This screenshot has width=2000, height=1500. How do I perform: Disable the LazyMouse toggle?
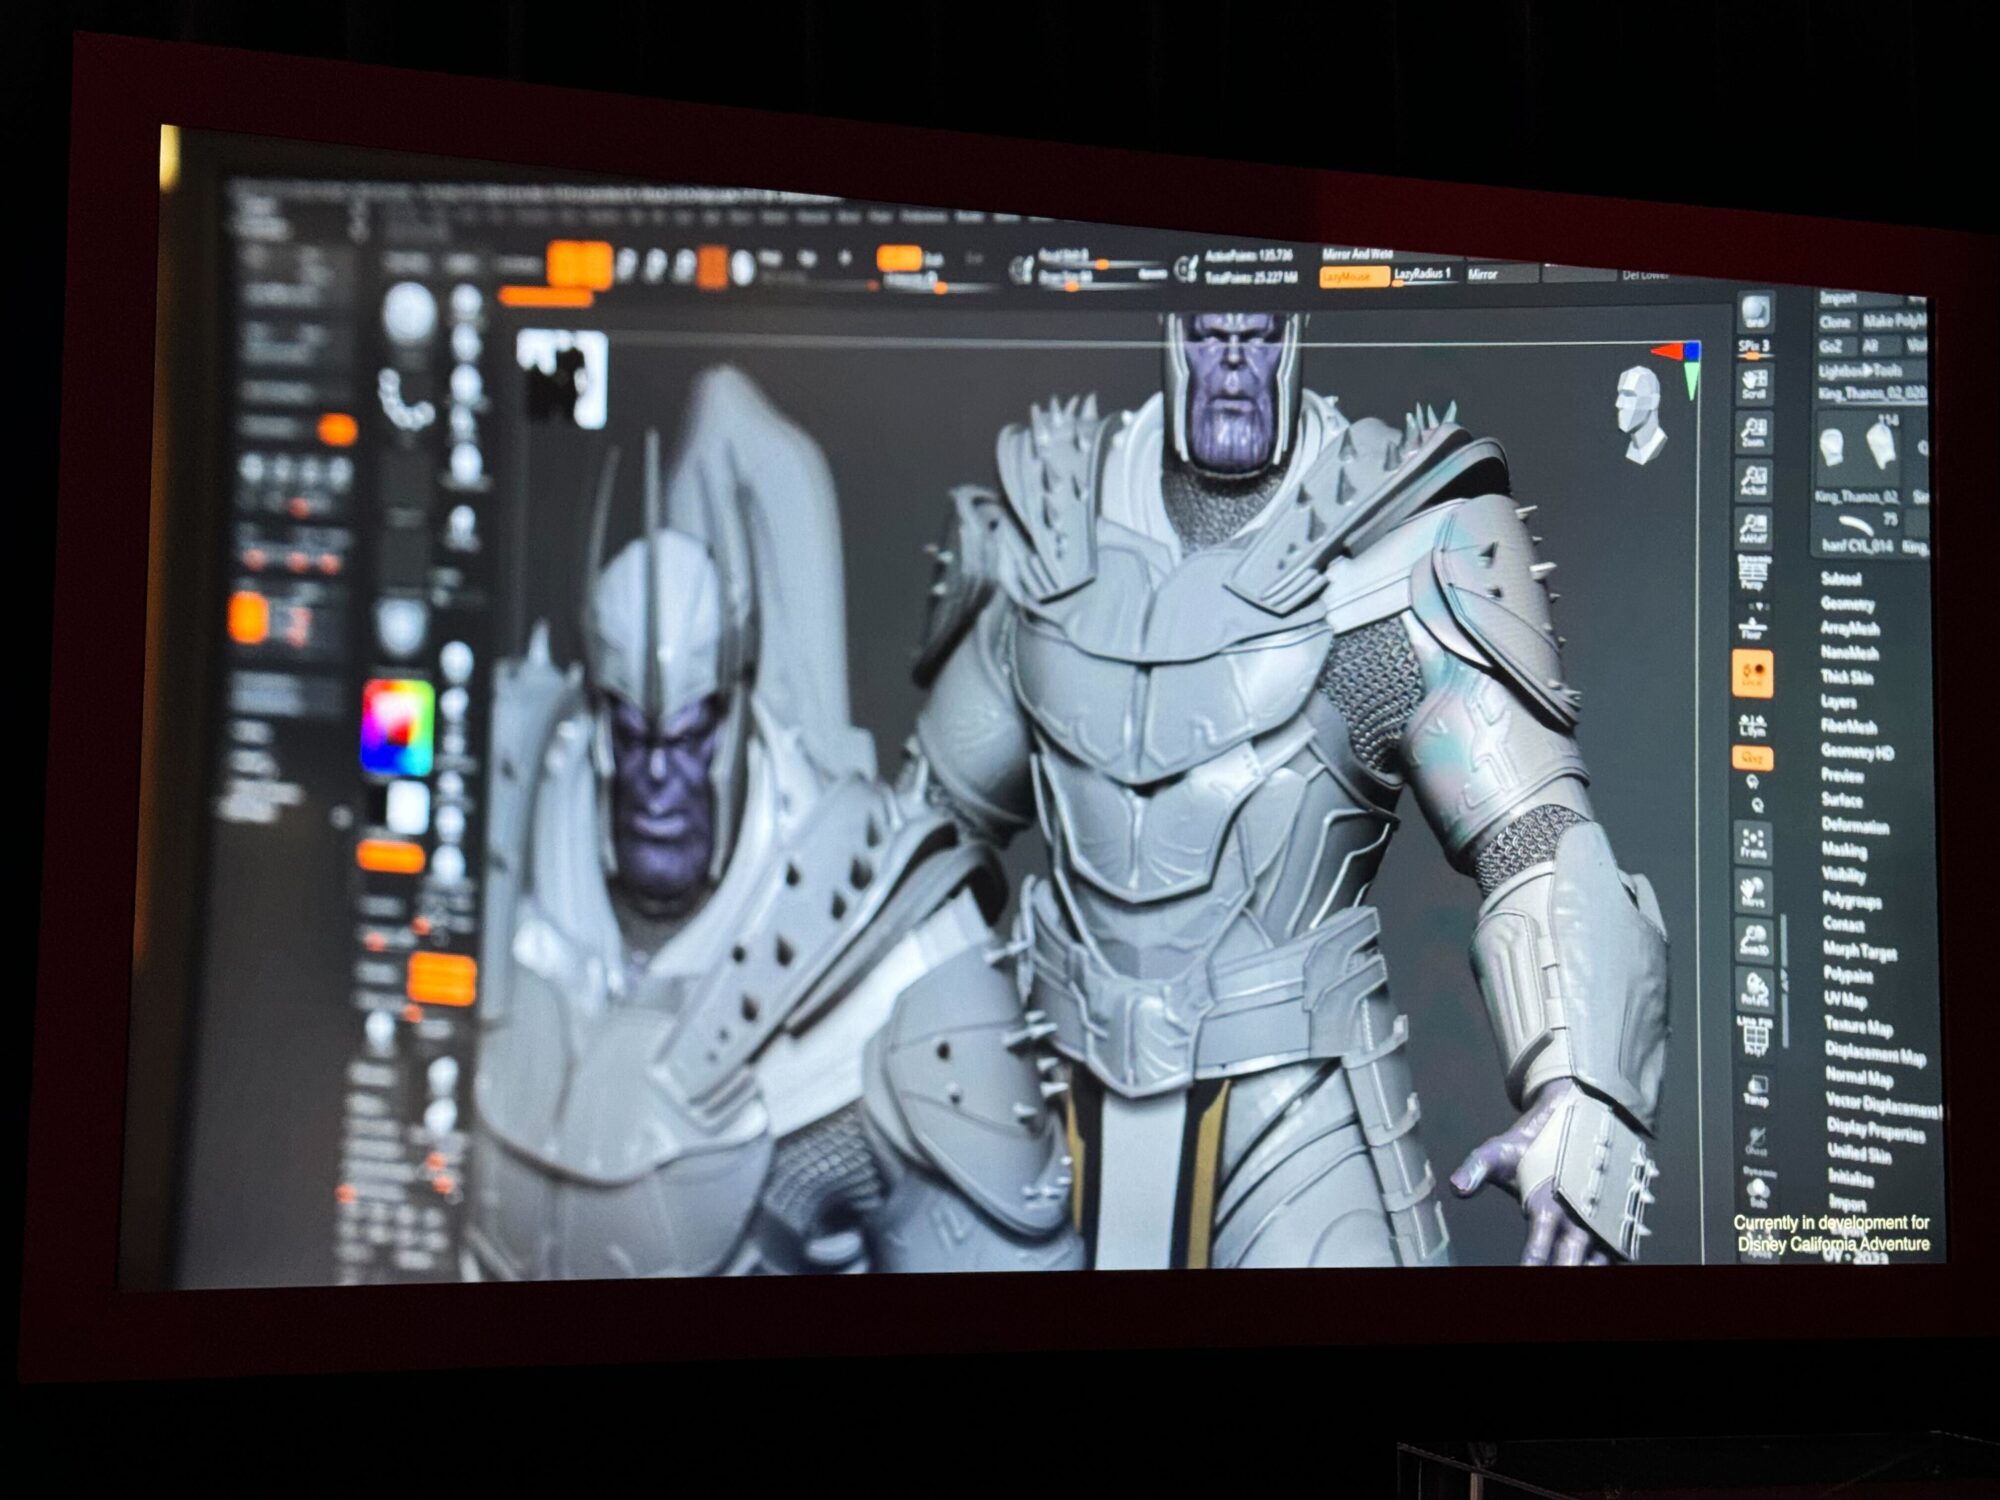pyautogui.click(x=1353, y=277)
